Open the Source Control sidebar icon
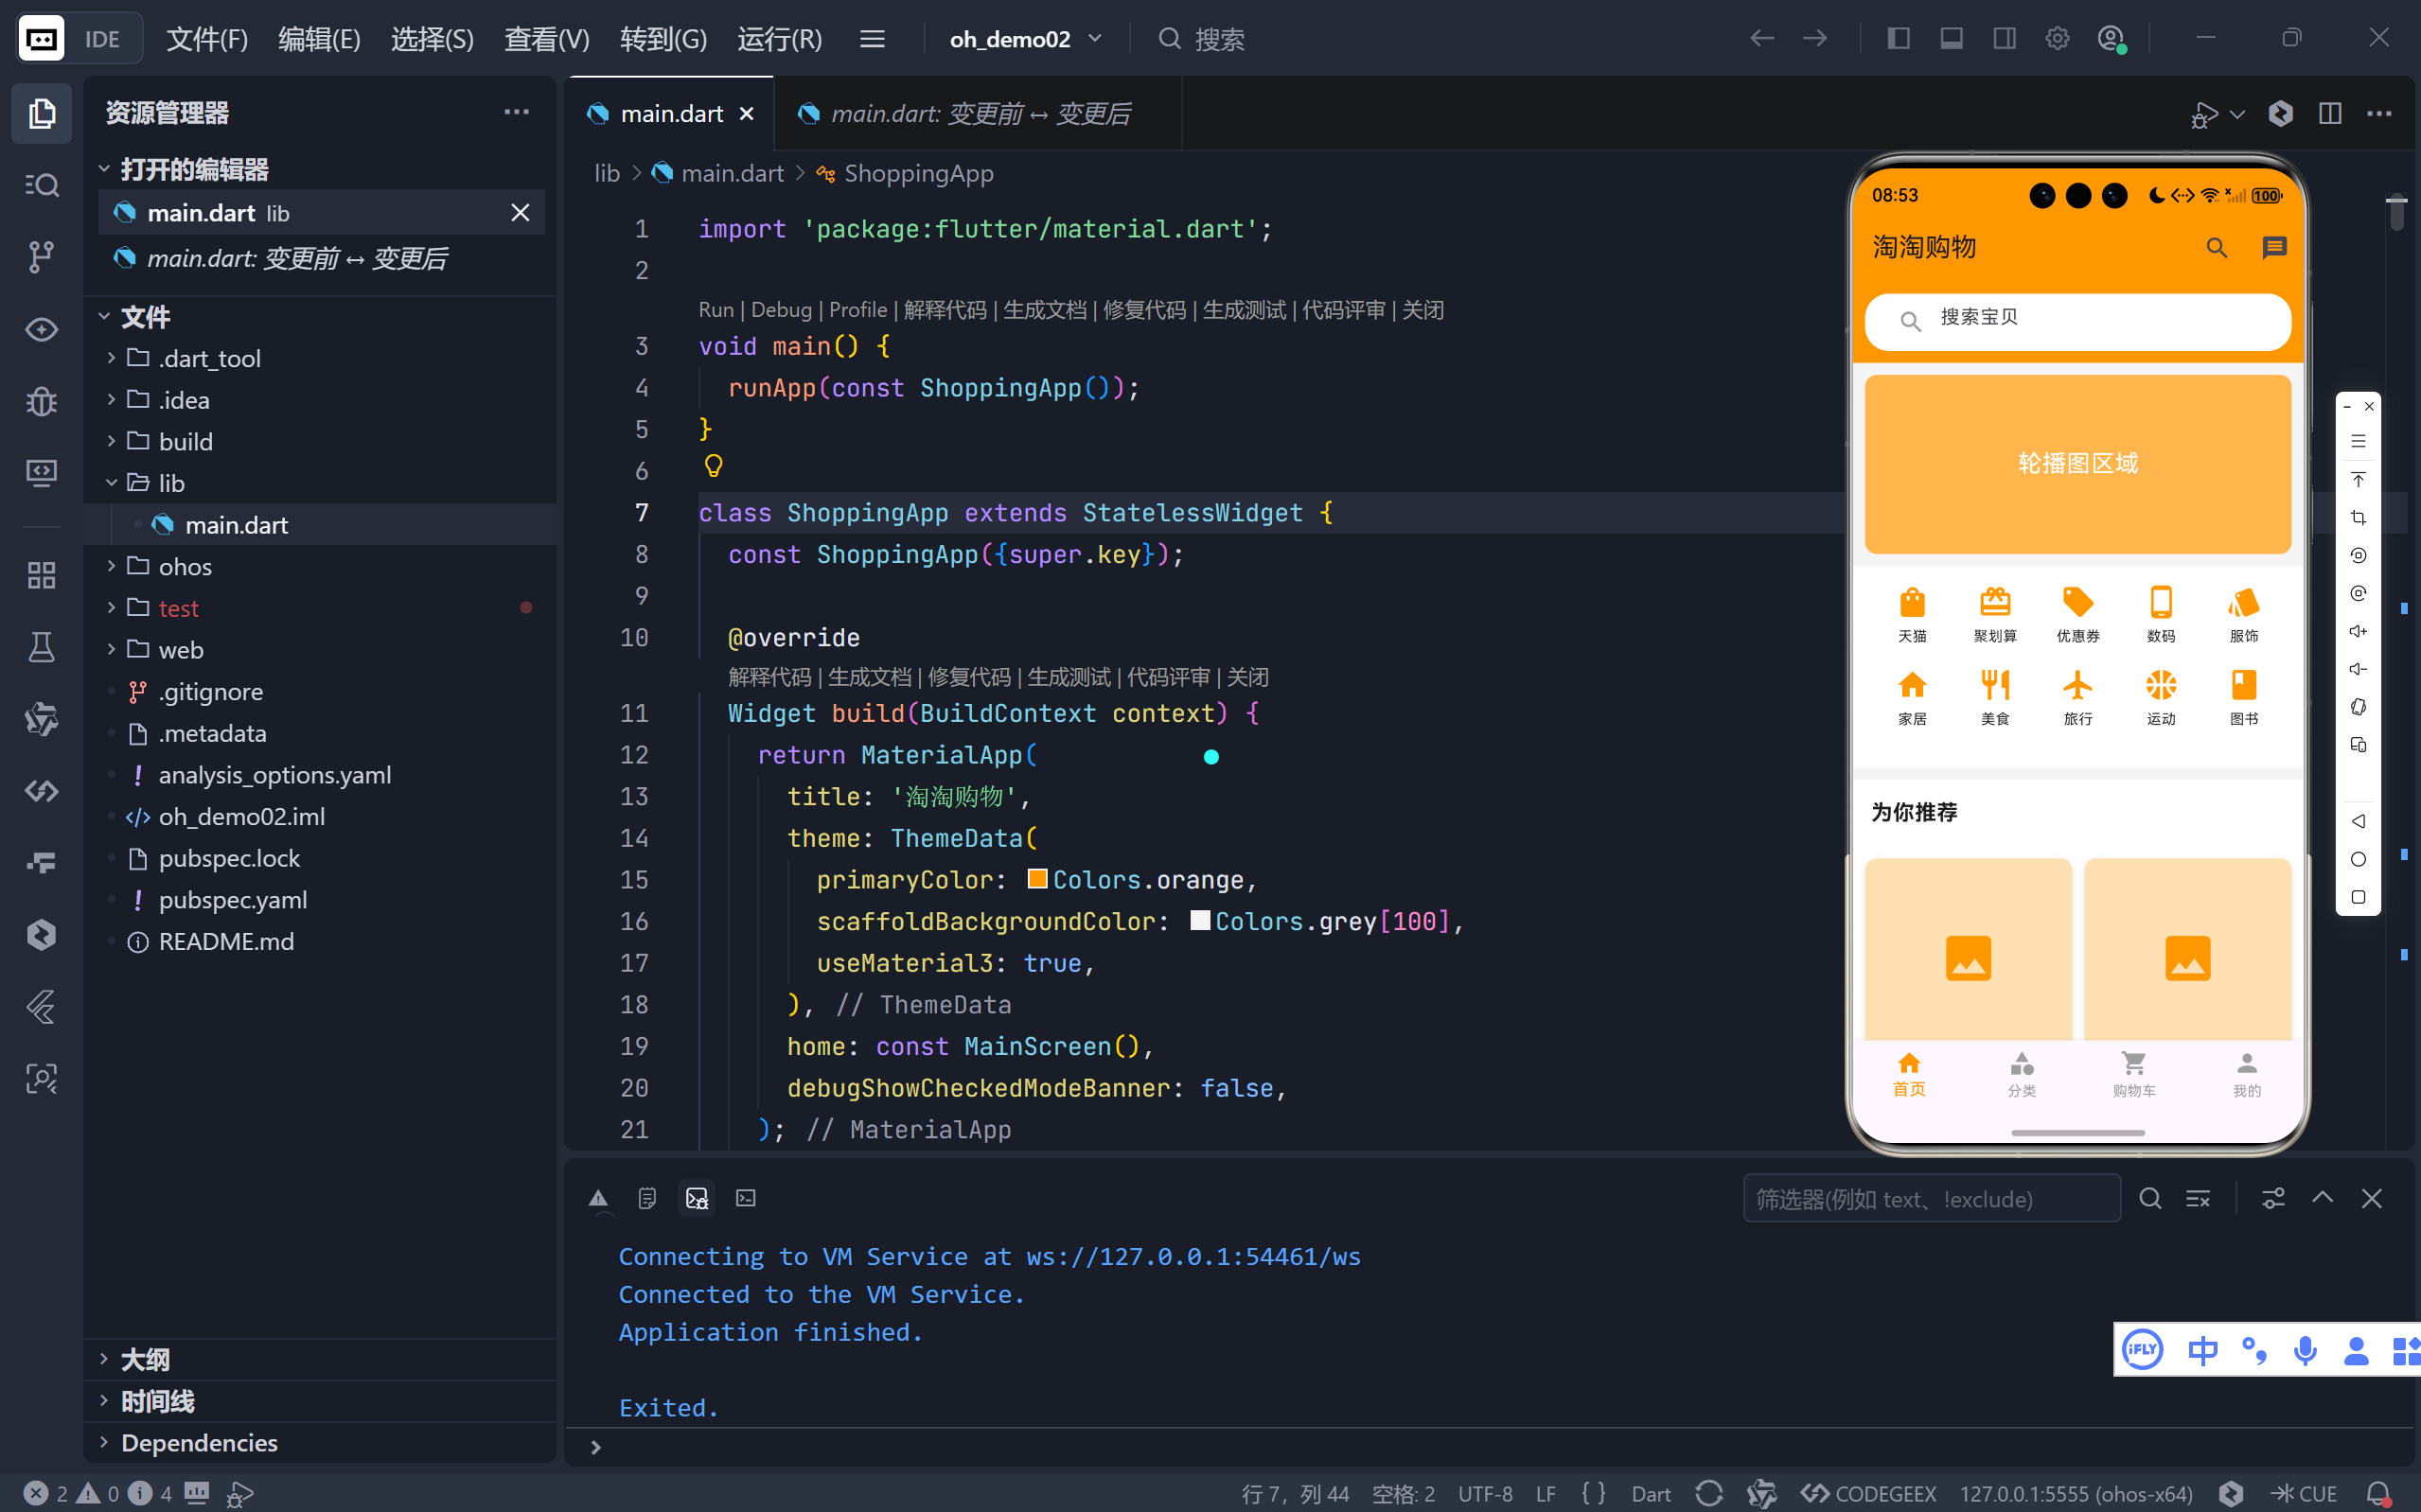 tap(41, 257)
